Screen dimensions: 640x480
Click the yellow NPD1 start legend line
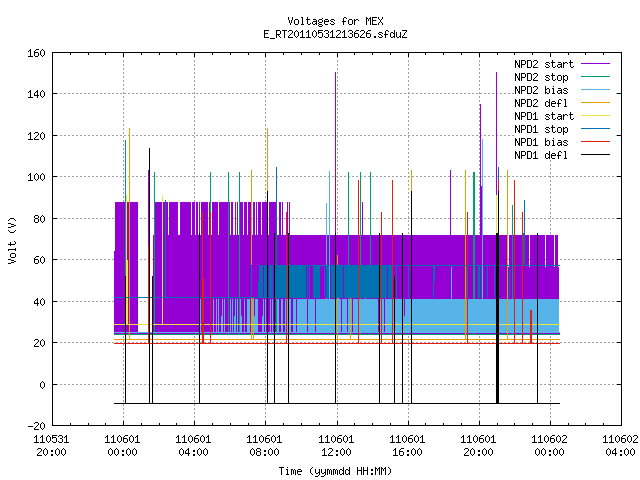[x=596, y=116]
